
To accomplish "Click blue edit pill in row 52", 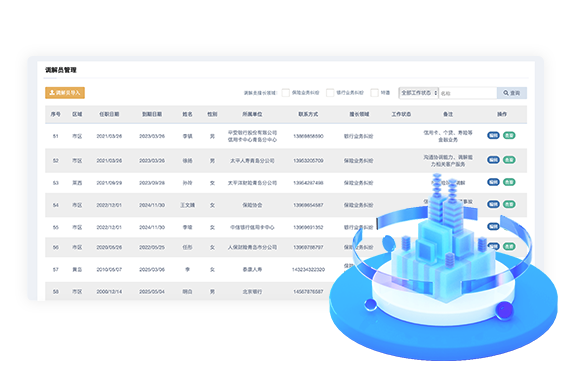I will pos(493,160).
